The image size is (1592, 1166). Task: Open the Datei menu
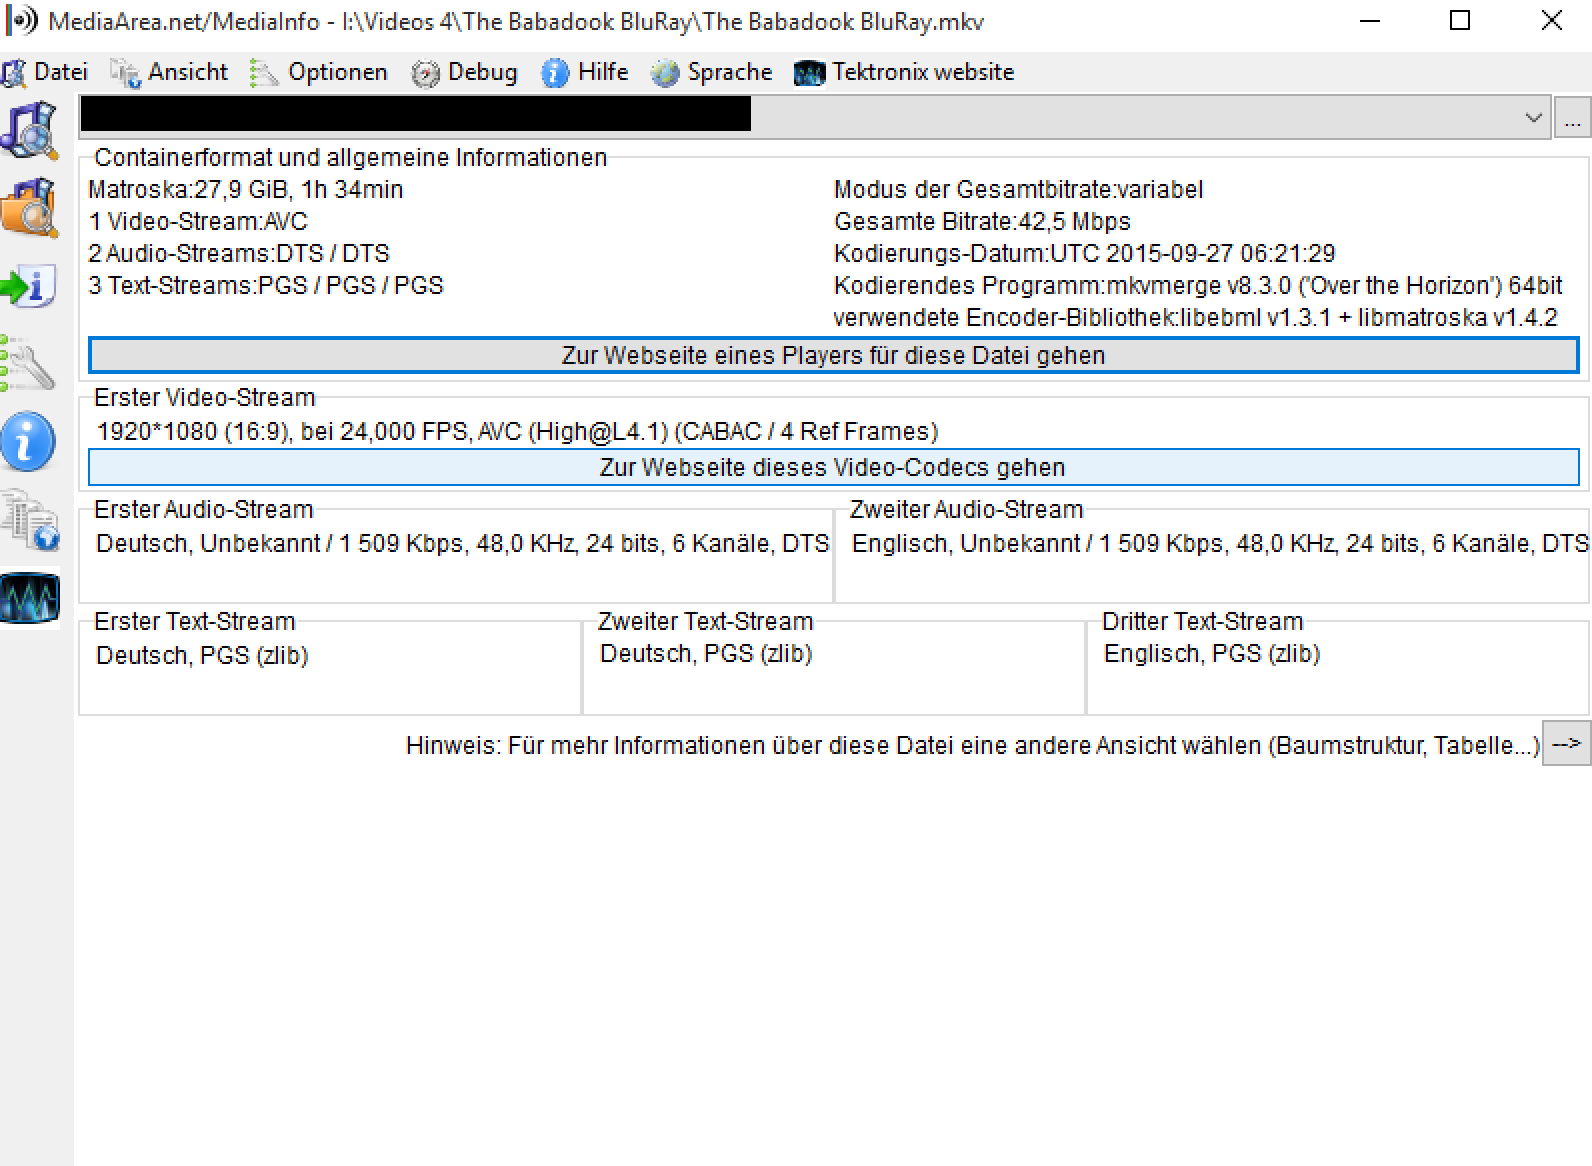(46, 72)
